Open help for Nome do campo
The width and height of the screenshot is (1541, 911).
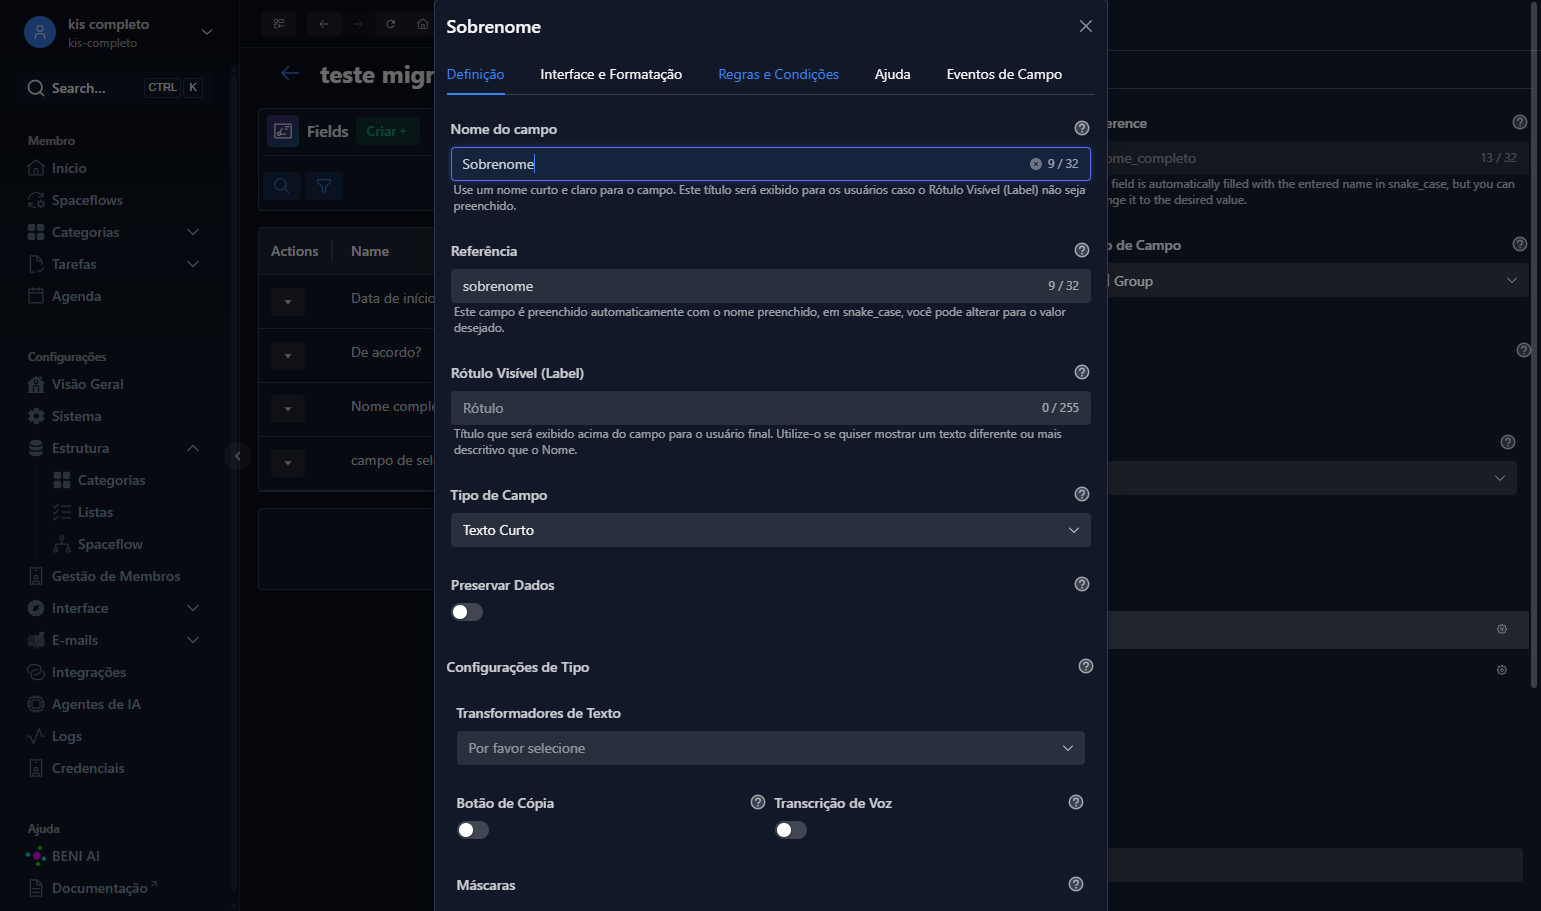pos(1081,128)
